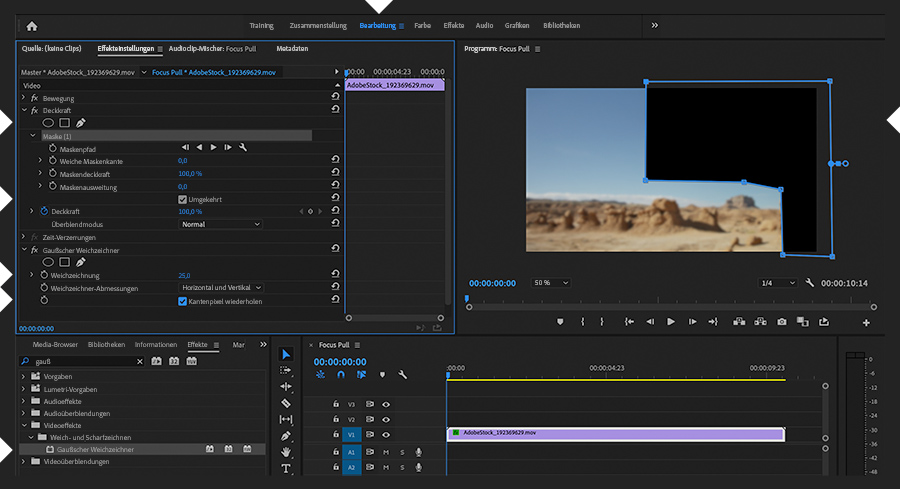Click the camera export frame icon

tap(781, 322)
